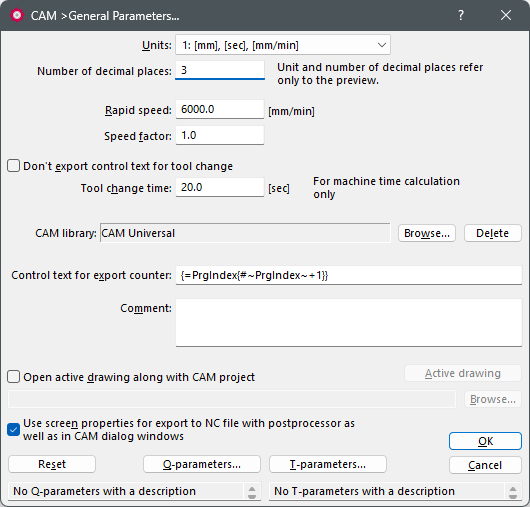This screenshot has height=507, width=530.
Task: Click the Control text for export counter field
Action: click(349, 275)
